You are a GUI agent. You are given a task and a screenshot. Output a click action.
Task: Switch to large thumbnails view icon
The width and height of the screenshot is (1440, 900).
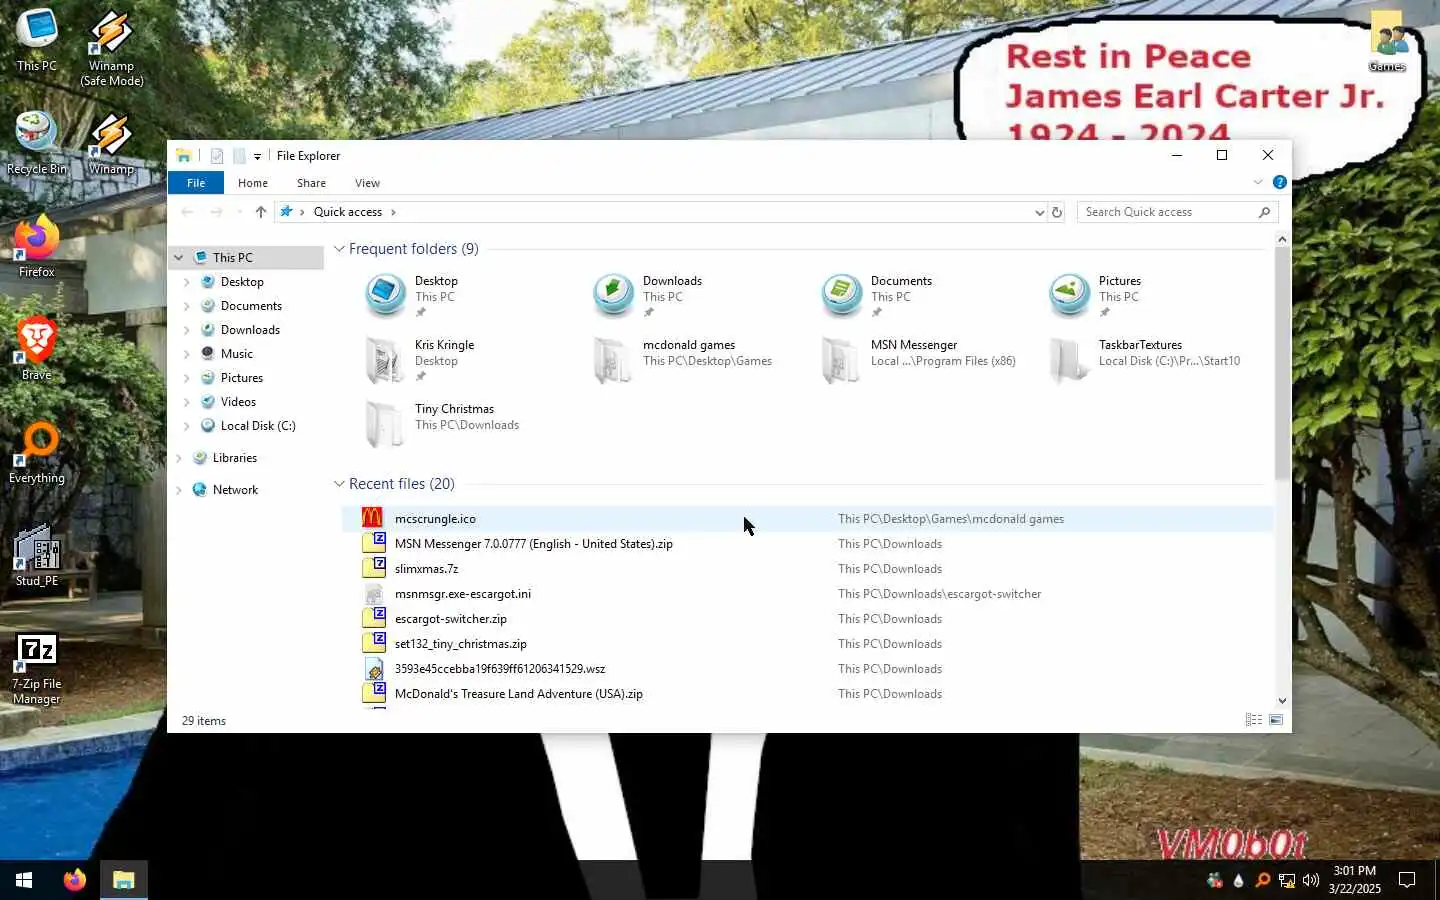coord(1276,720)
